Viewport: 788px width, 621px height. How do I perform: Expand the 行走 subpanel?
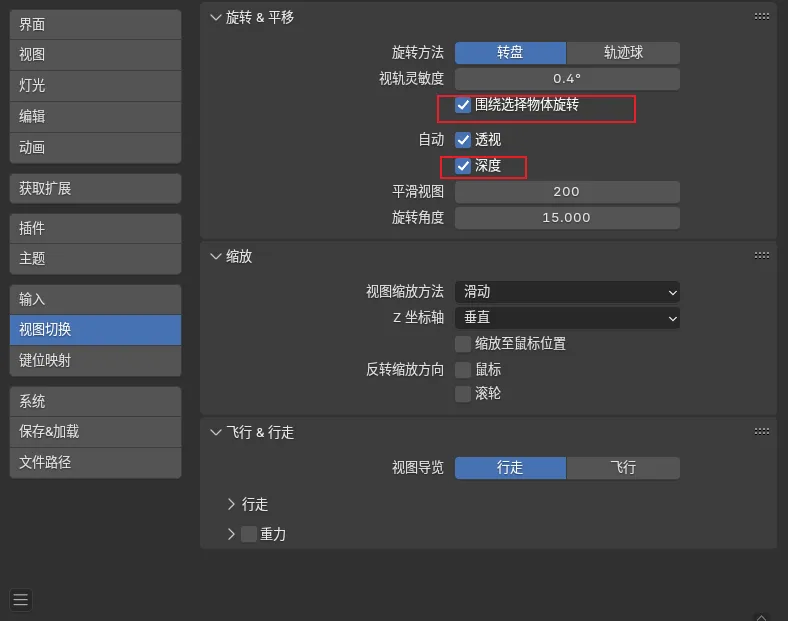coord(232,504)
